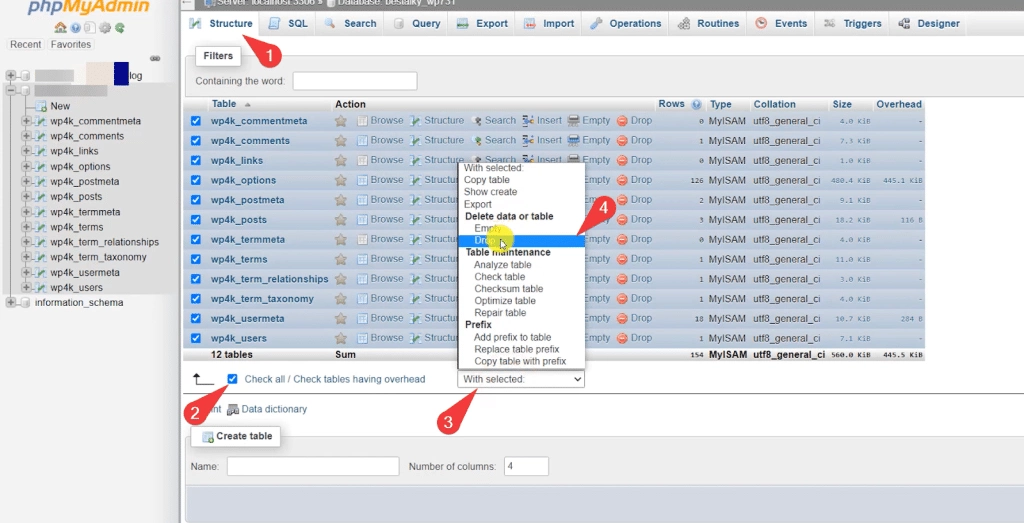
Task: Uncheck wp4k_postmeta table checkbox
Action: point(196,200)
